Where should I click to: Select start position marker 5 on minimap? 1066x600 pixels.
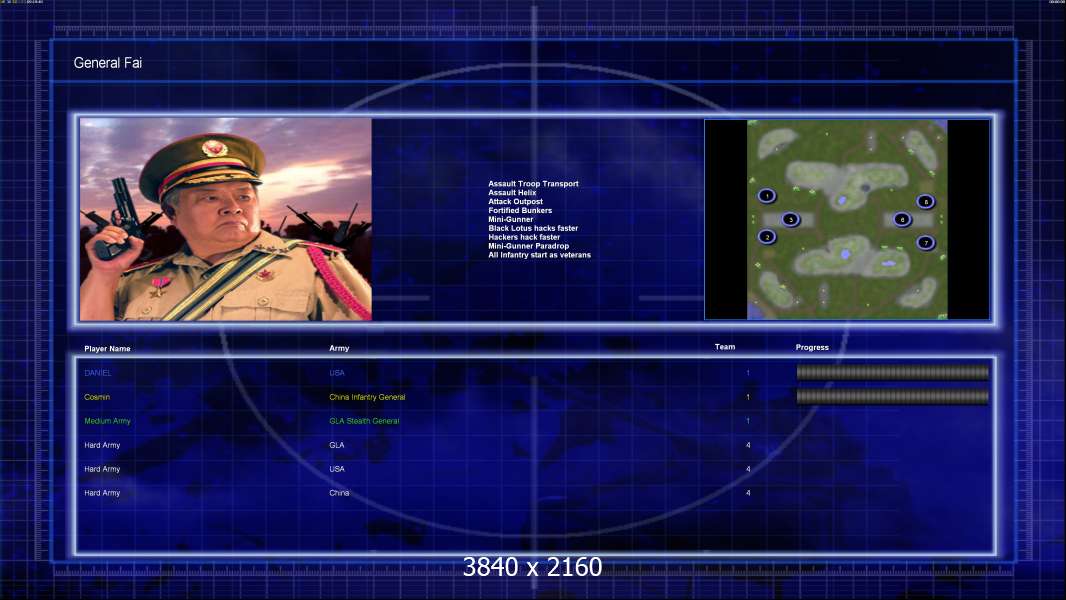pos(790,219)
